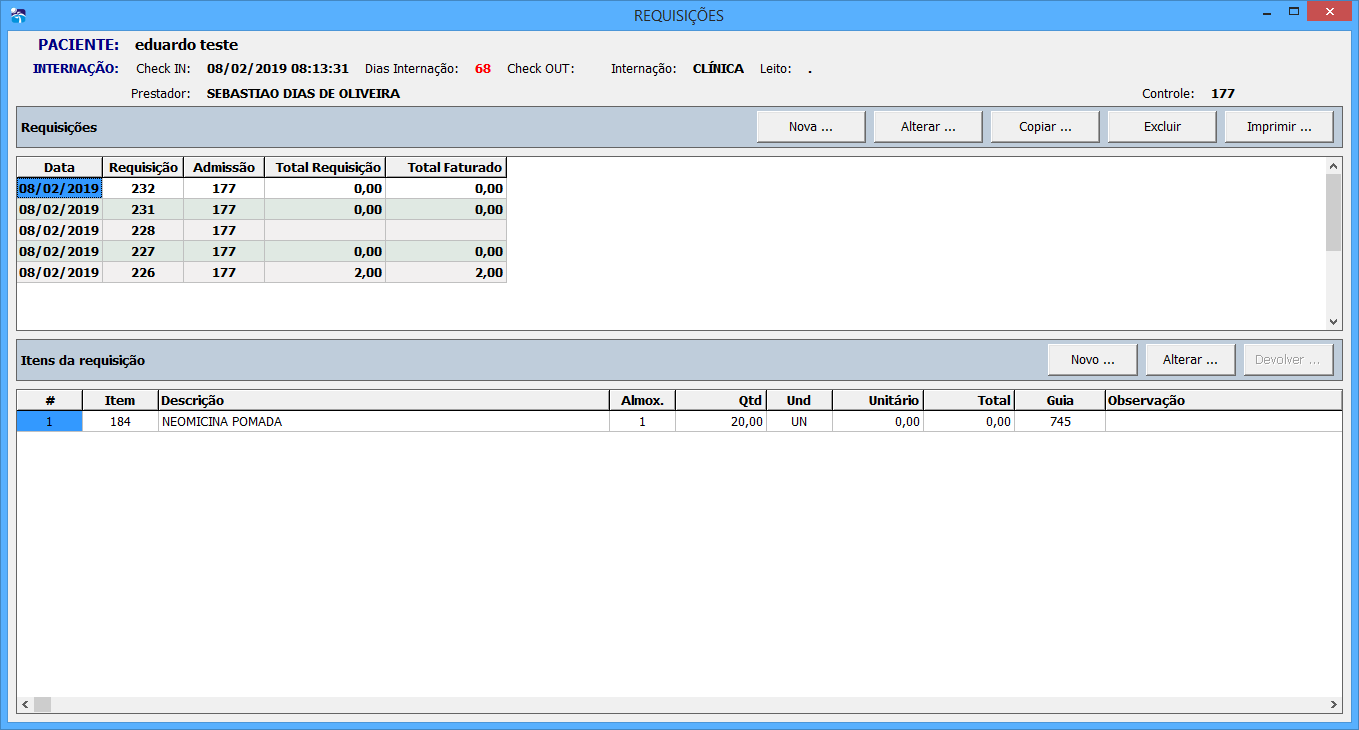Click the items grid horizontal scrollbar thumb
The image size is (1359, 730).
click(x=42, y=704)
